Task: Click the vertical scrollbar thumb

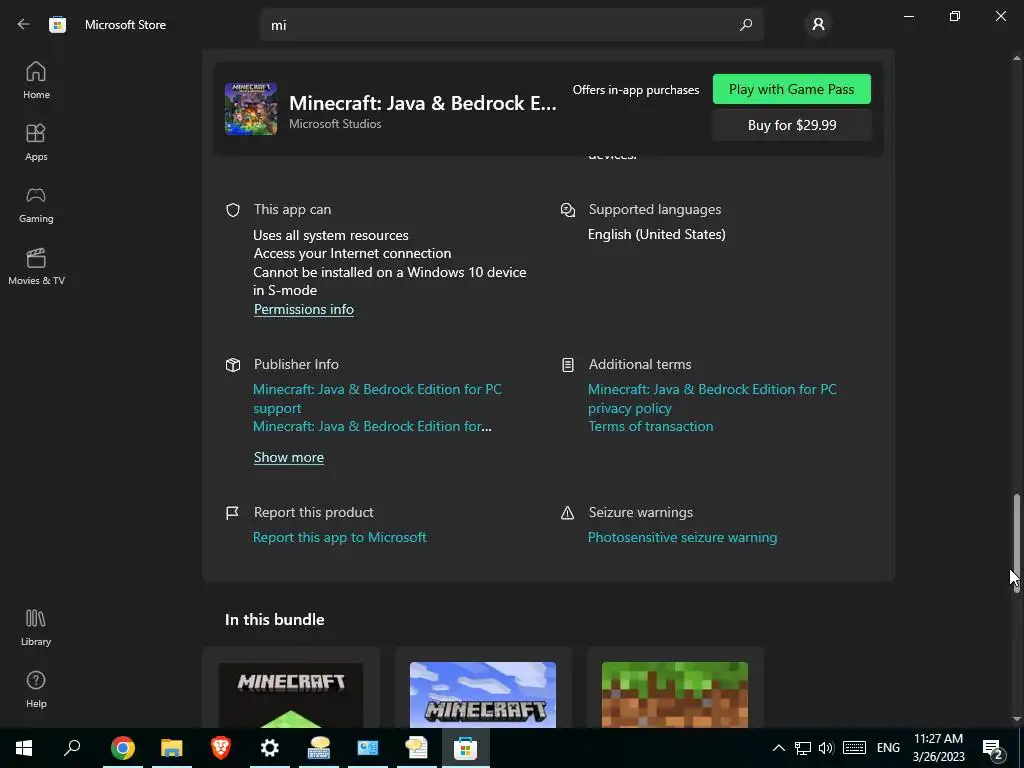Action: click(x=1016, y=543)
